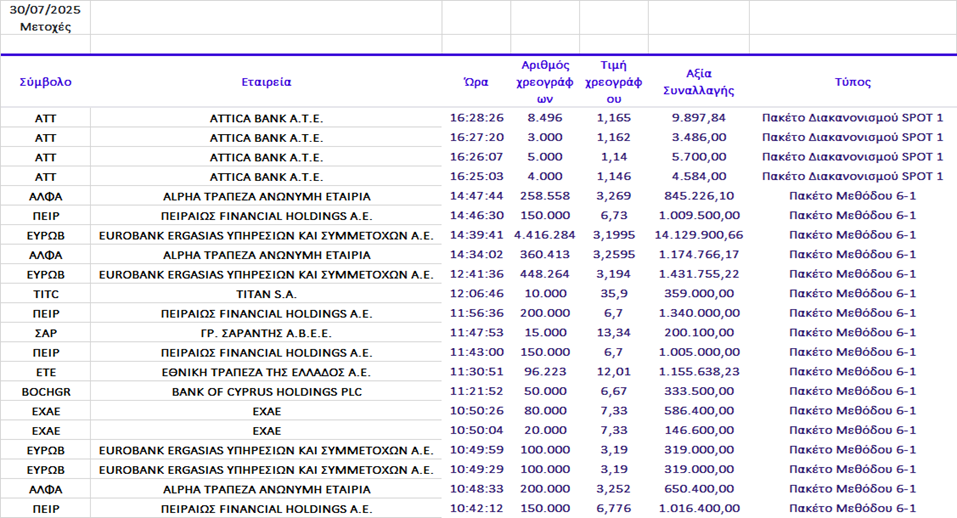This screenshot has height=518, width=957.
Task: Click ΕΧΑΕ symbol in the 10:50:26 row
Action: (45, 411)
